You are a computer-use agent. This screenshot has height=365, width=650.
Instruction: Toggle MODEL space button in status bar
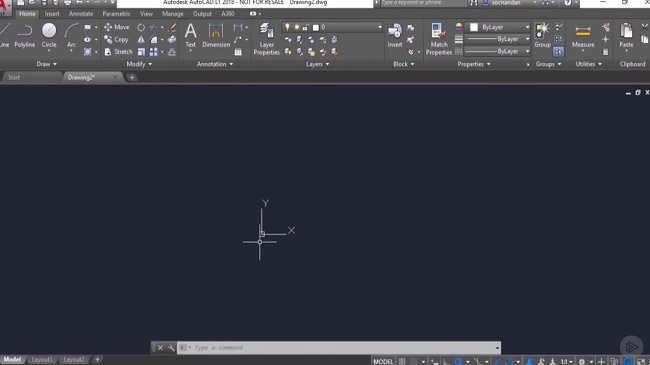pos(383,361)
